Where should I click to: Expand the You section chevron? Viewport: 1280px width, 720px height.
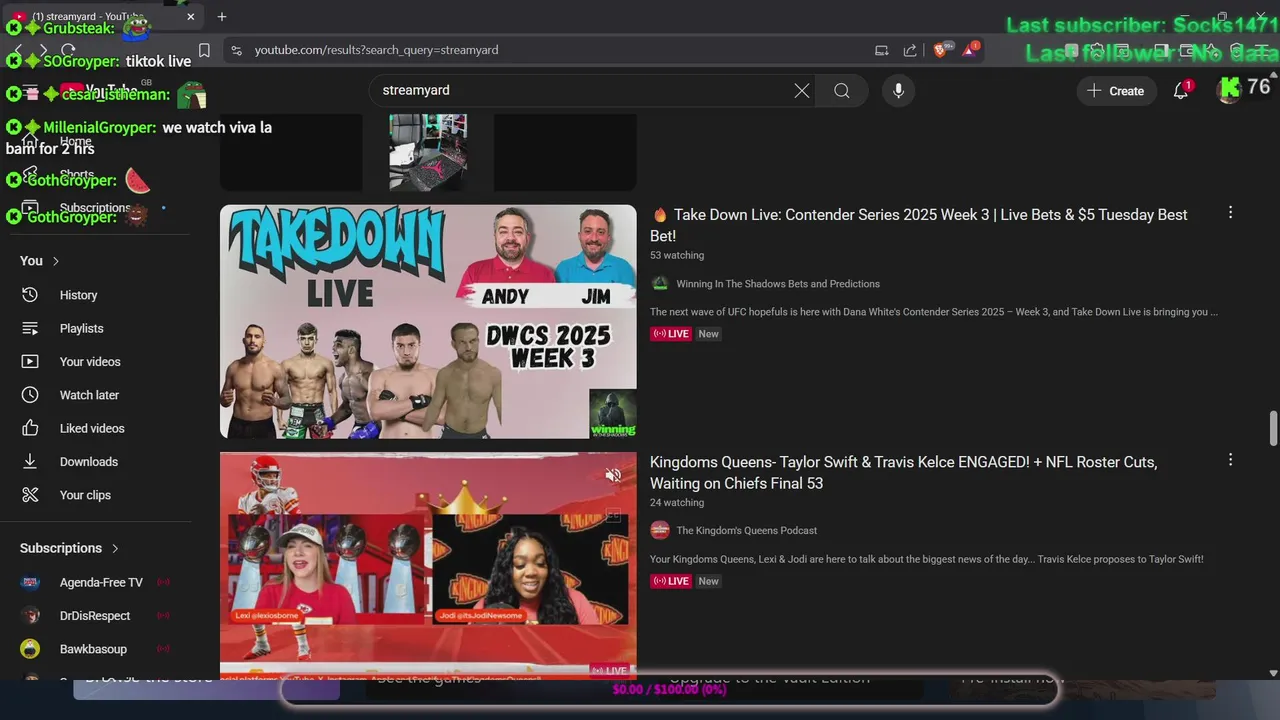pyautogui.click(x=56, y=261)
